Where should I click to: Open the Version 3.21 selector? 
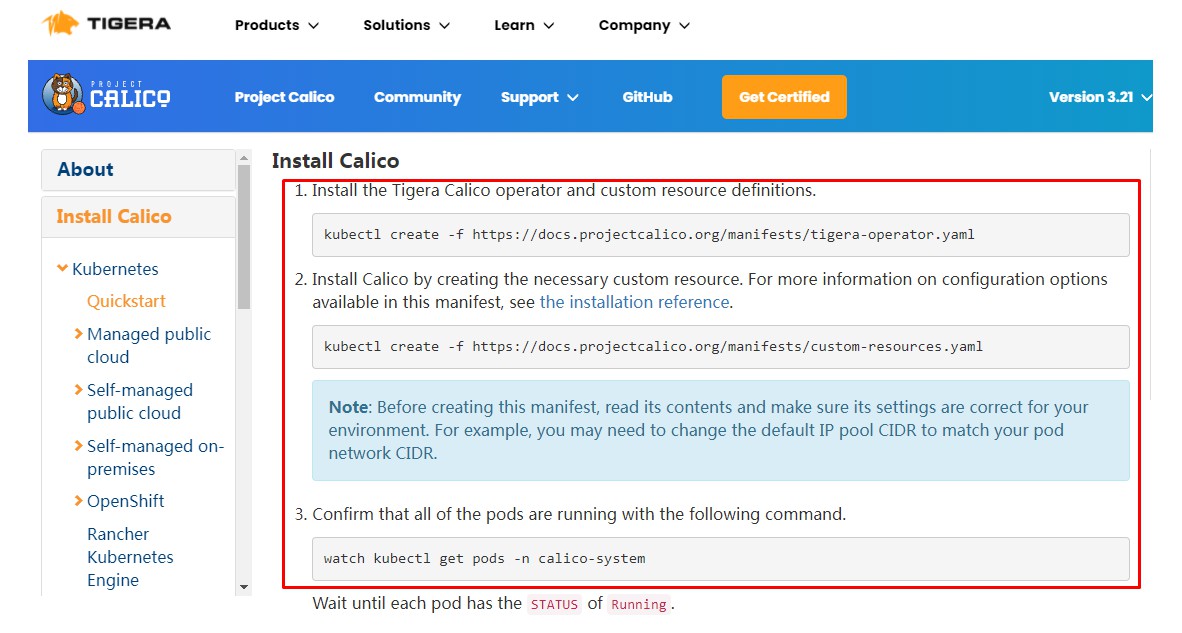[x=1100, y=97]
